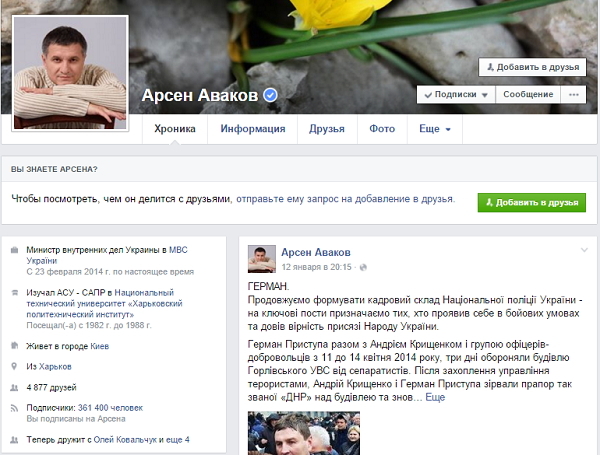Viewport: 600px width, 455px height.
Task: Open the Информация tab
Action: [253, 129]
